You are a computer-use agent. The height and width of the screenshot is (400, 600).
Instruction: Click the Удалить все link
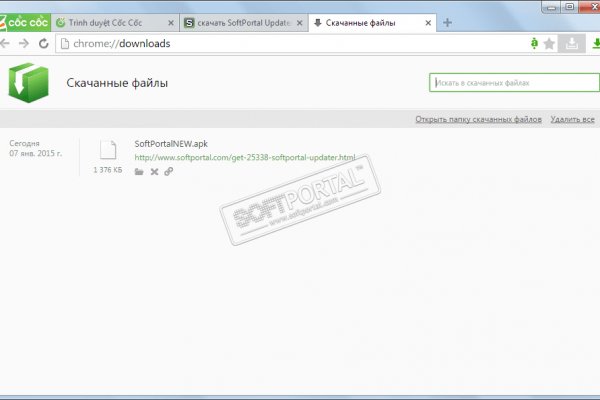[572, 119]
